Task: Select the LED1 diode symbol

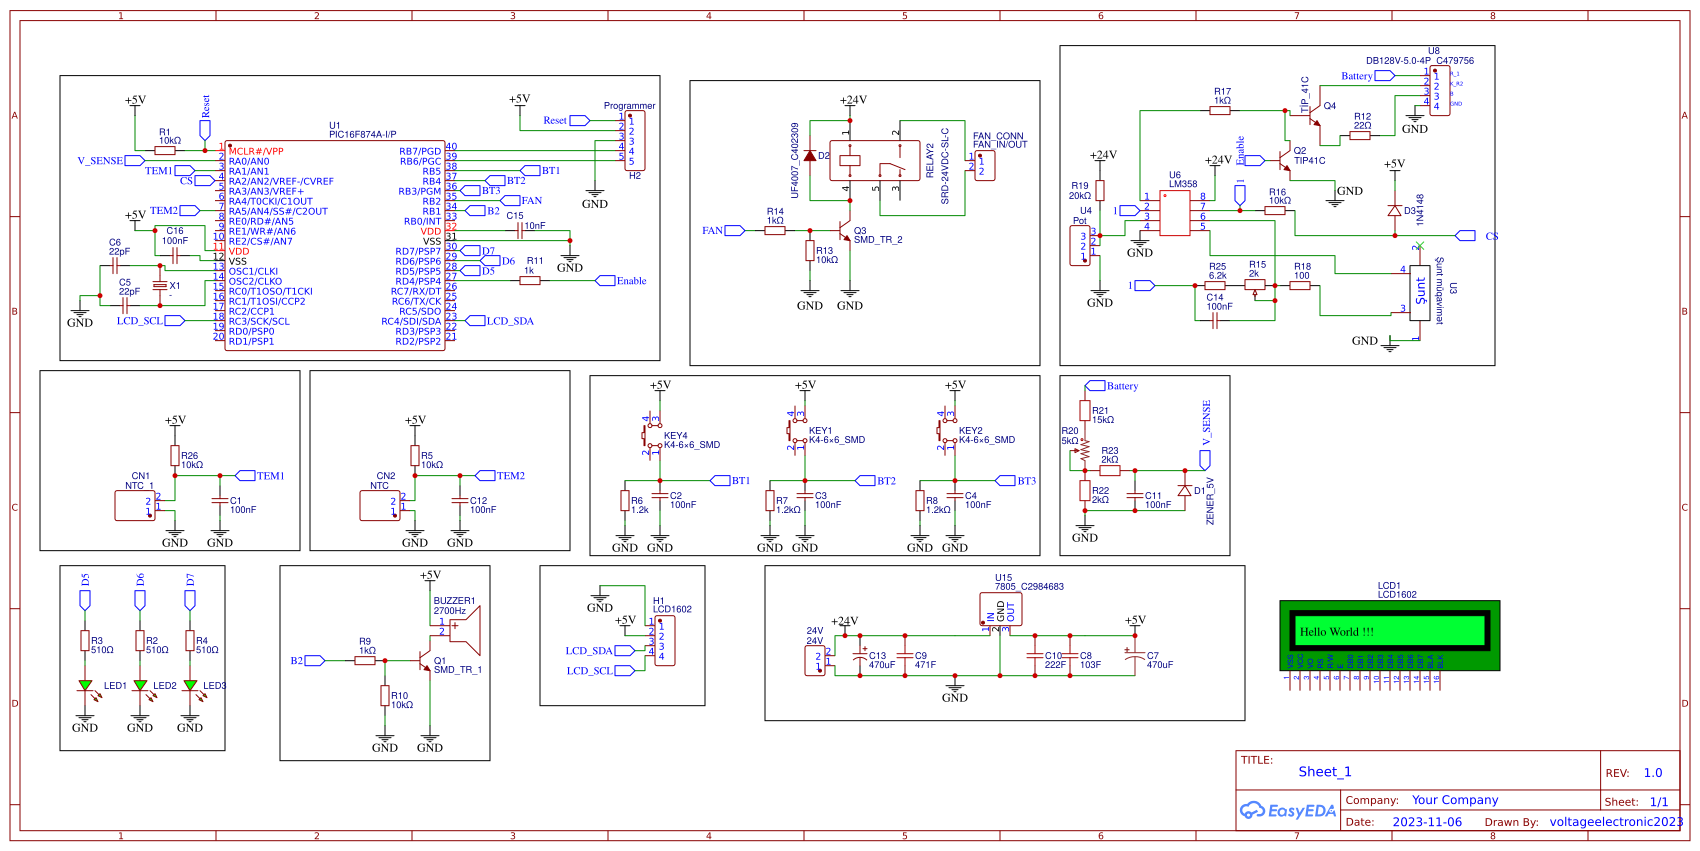Action: coord(85,687)
